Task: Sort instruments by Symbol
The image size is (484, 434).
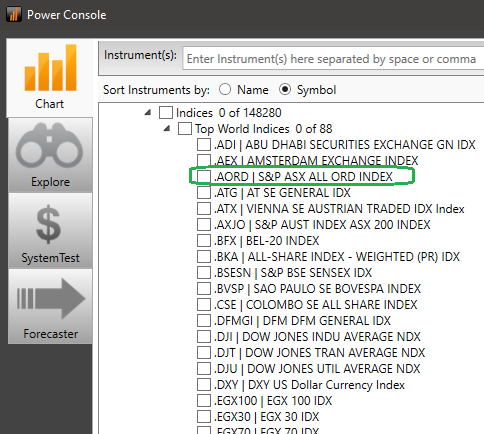Action: [x=285, y=90]
